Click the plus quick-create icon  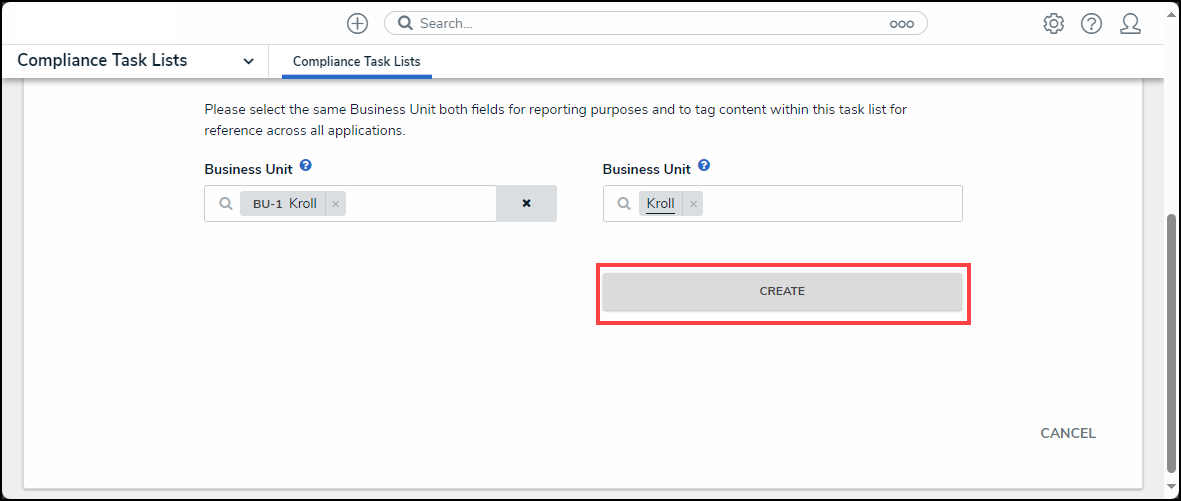[357, 23]
